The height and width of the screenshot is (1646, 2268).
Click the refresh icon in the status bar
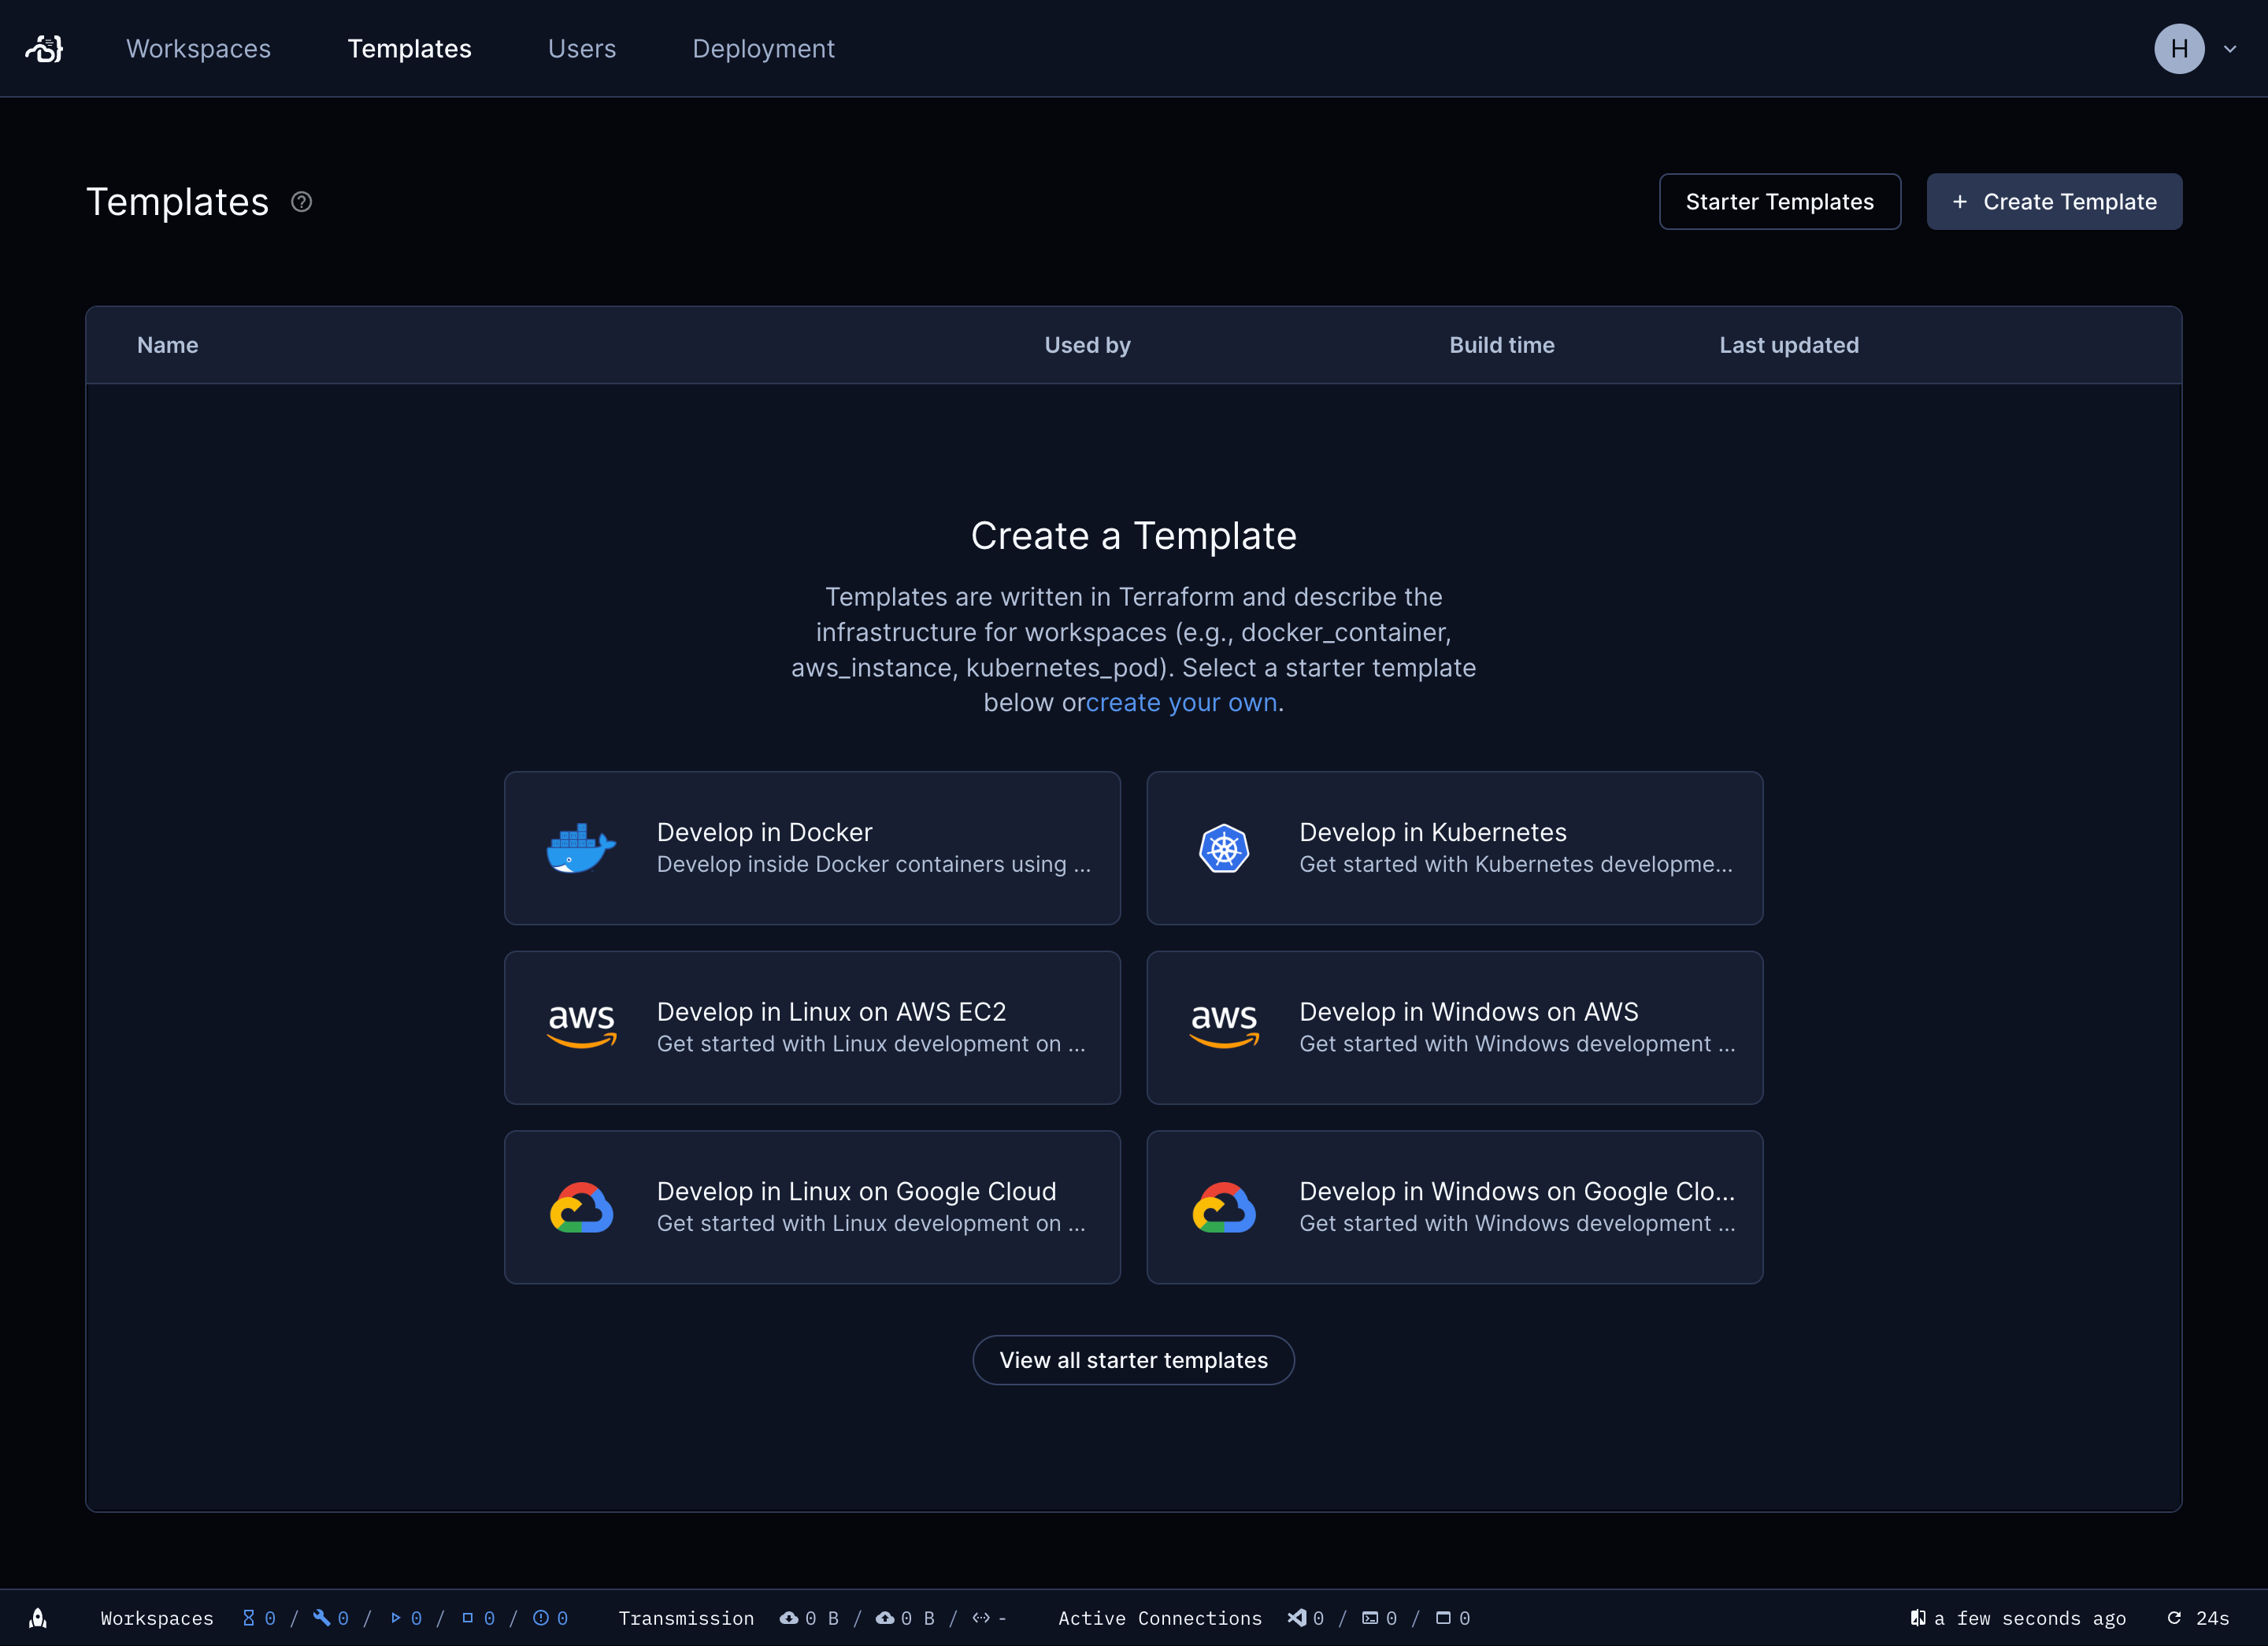(x=2174, y=1618)
